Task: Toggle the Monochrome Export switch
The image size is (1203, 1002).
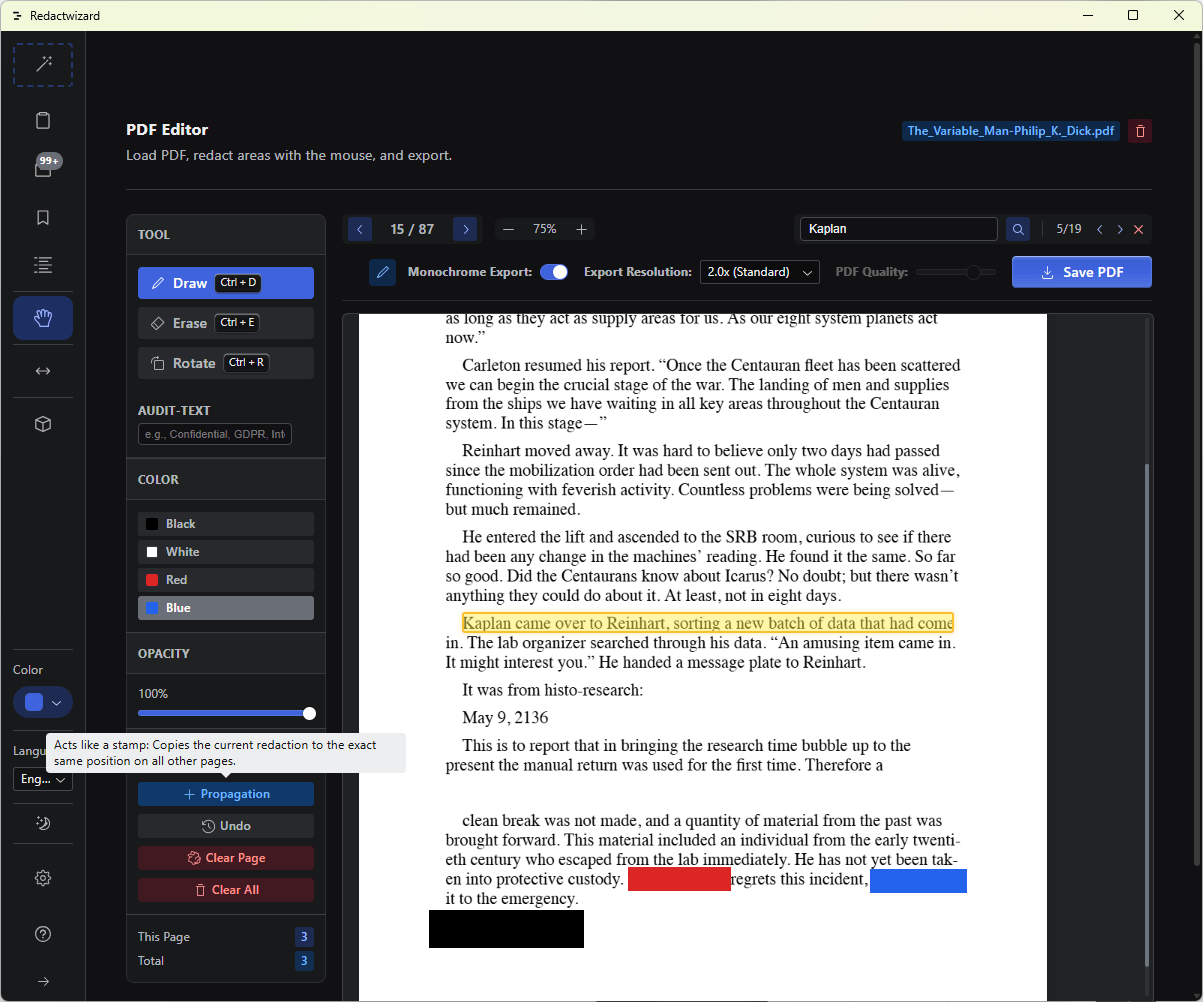Action: [x=554, y=272]
